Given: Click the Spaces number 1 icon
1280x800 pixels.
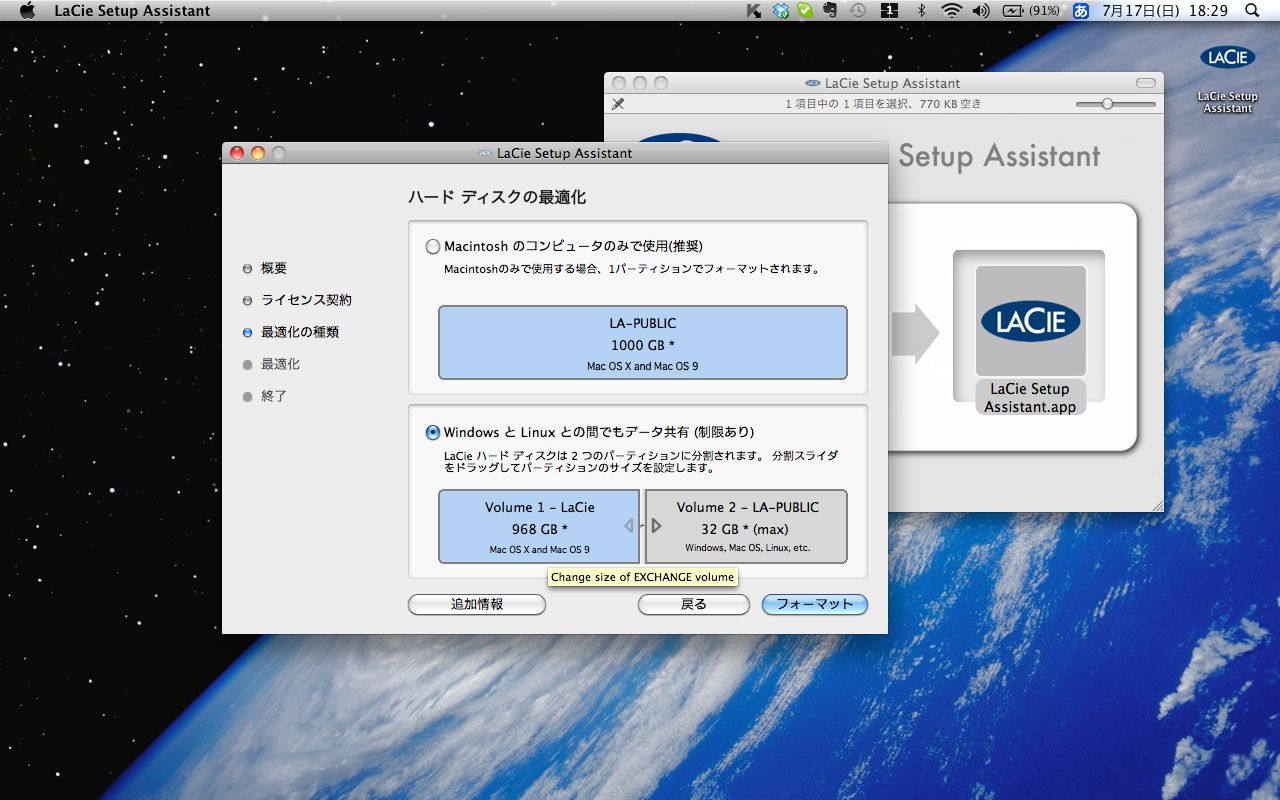Looking at the screenshot, I should click(888, 11).
